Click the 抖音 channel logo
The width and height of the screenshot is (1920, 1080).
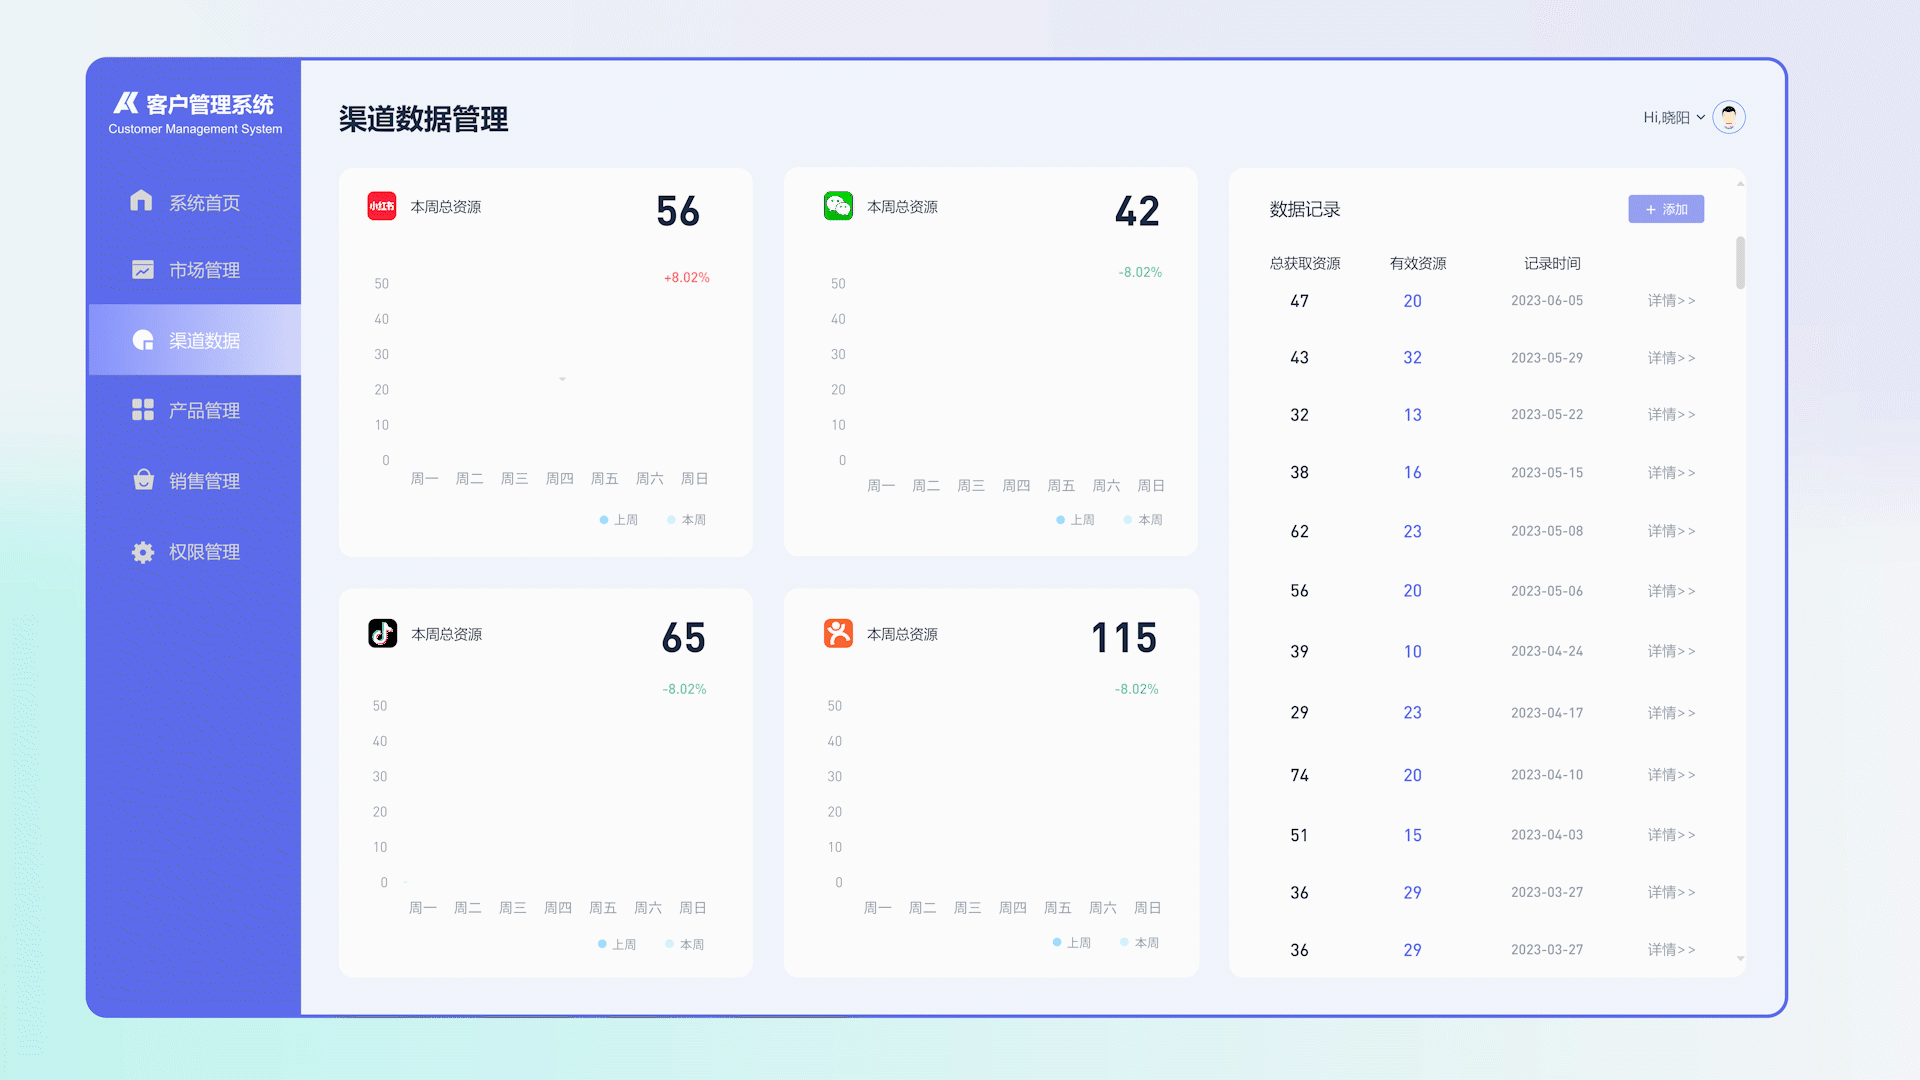tap(381, 633)
